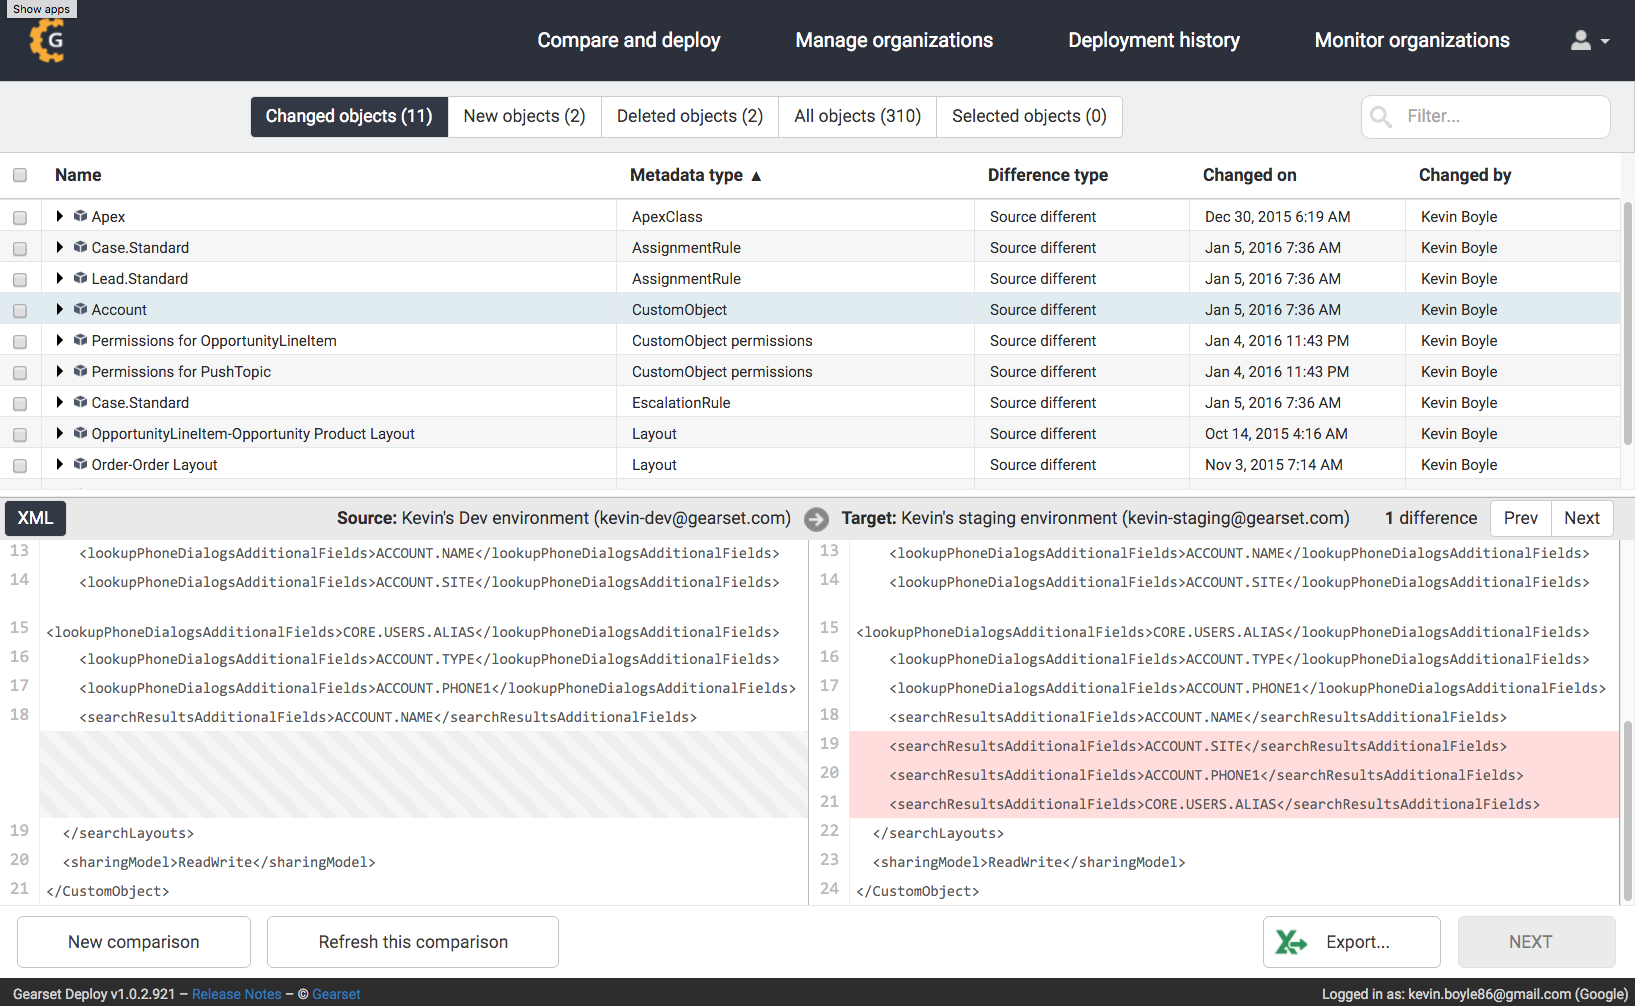The width and height of the screenshot is (1635, 1006).
Task: Expand Permissions for PushTopic row
Action: coord(60,371)
